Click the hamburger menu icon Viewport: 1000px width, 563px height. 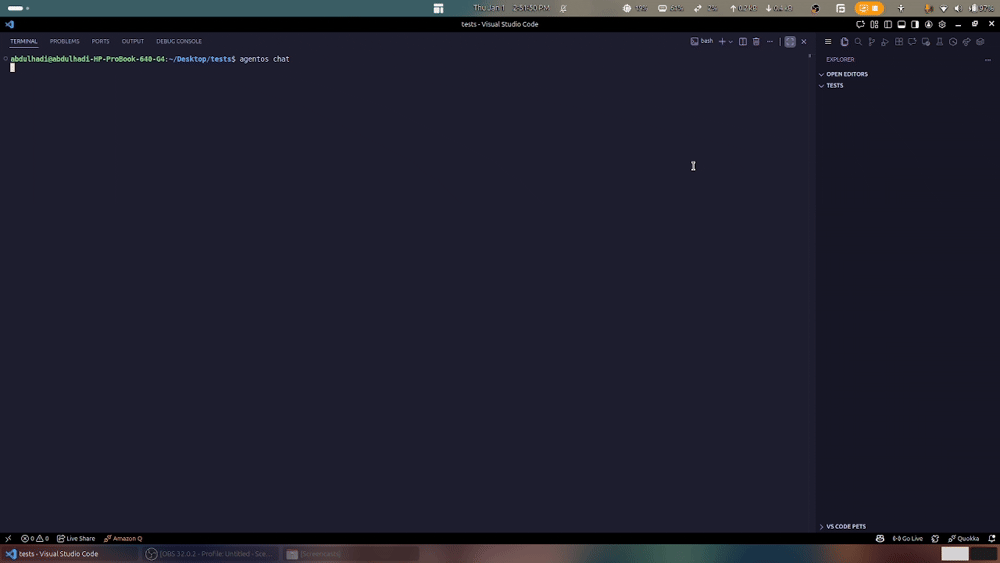(x=828, y=41)
